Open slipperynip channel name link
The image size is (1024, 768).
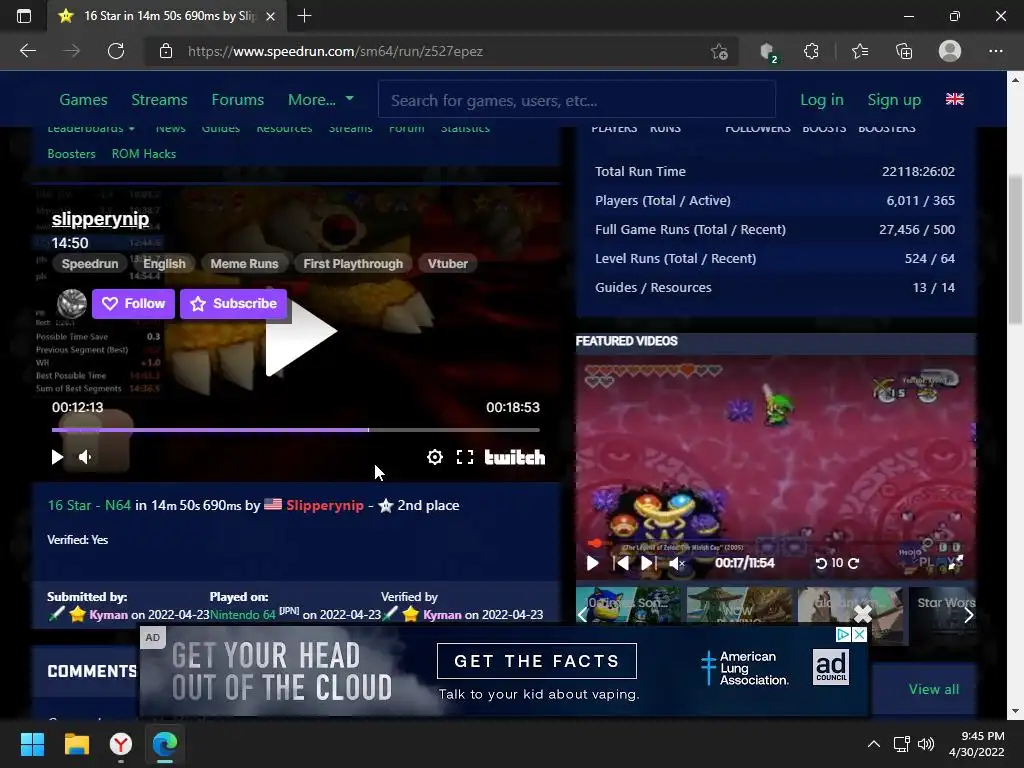[x=101, y=219]
